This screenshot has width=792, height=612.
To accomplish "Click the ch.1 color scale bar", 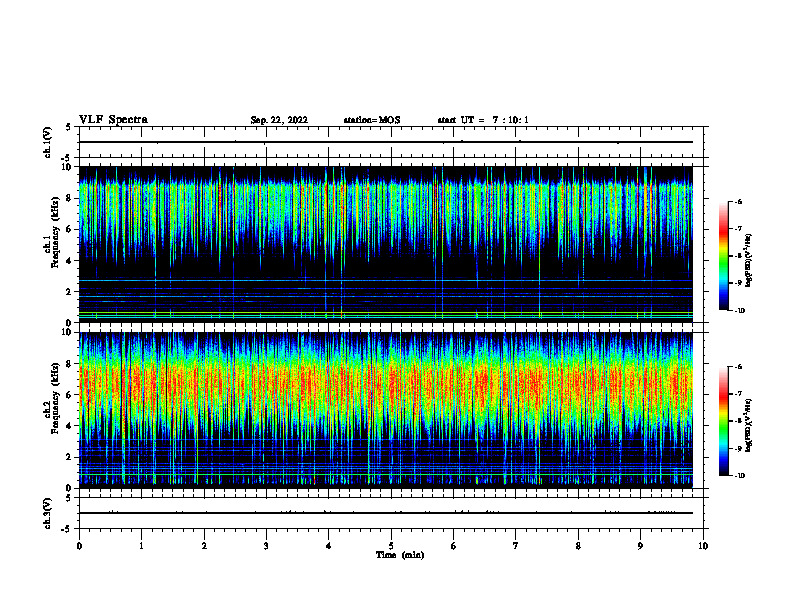I will pyautogui.click(x=724, y=256).
